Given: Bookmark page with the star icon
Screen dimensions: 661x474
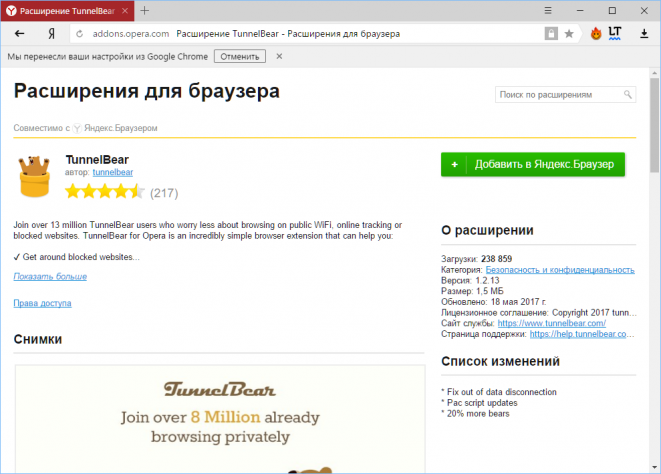Looking at the screenshot, I should click(x=569, y=34).
